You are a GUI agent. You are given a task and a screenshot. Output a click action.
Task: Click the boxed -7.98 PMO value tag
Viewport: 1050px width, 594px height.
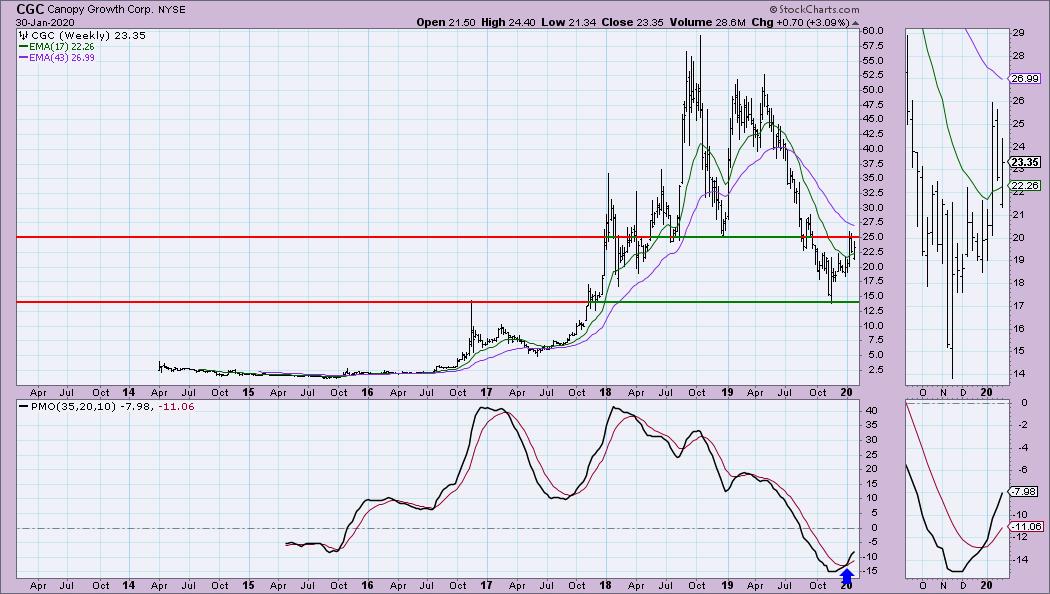point(1025,492)
